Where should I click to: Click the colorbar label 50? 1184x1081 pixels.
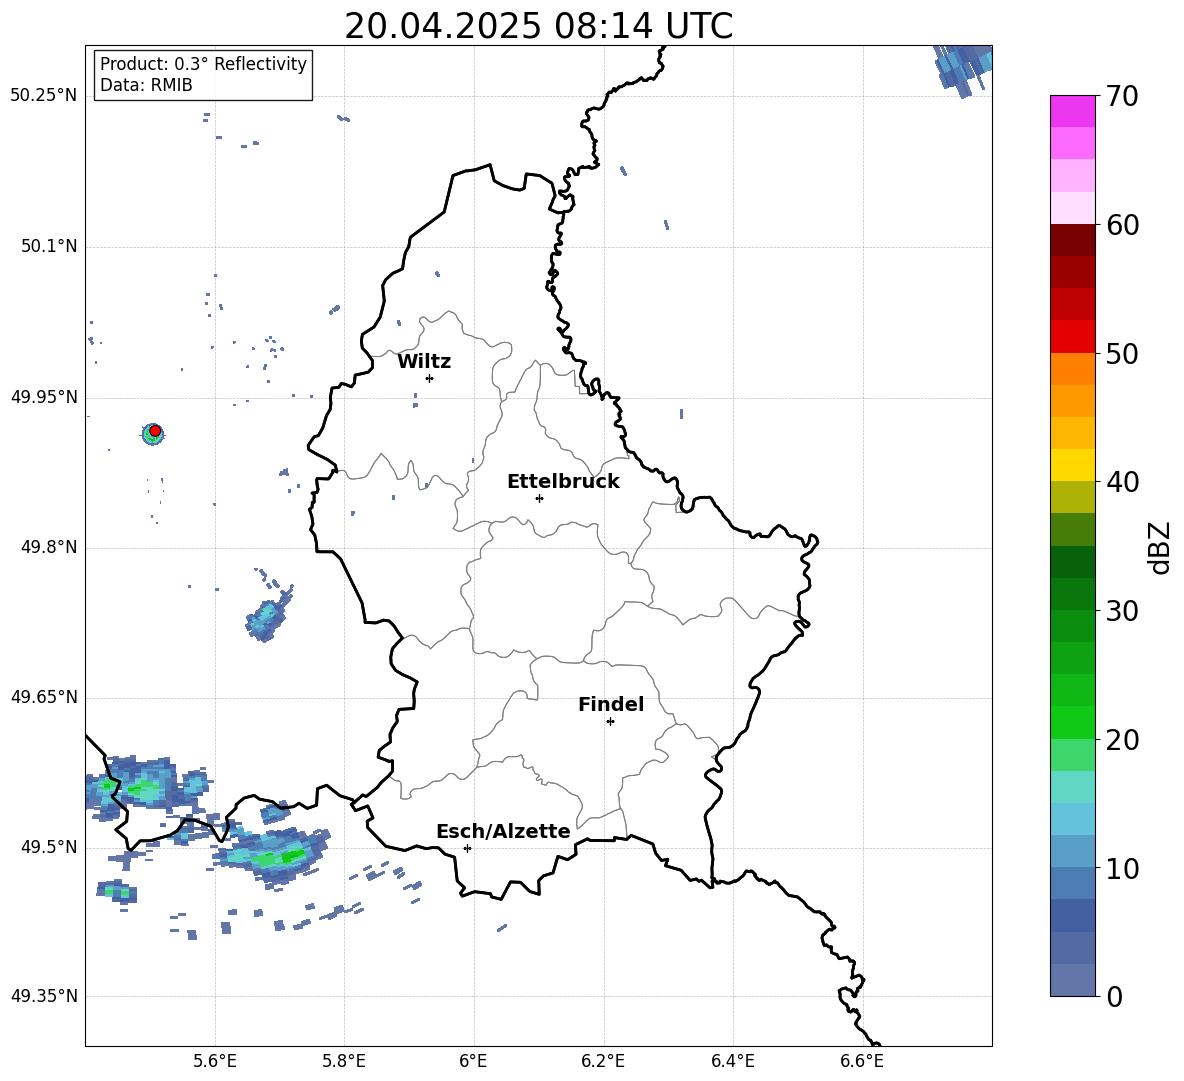tap(1122, 354)
